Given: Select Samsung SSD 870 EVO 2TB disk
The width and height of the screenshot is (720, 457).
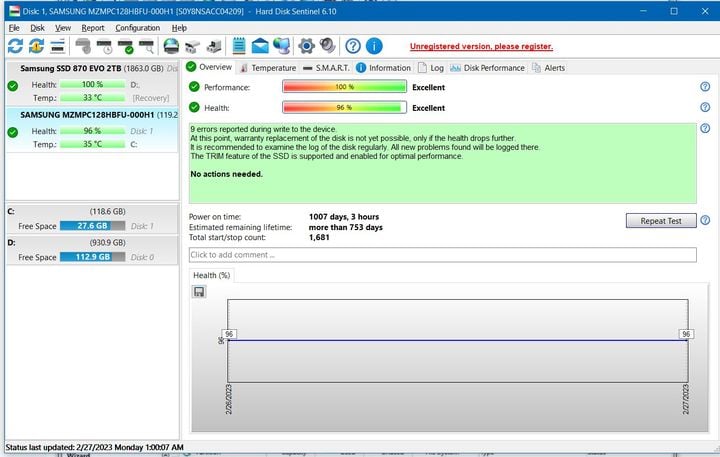Looking at the screenshot, I should 92,83.
